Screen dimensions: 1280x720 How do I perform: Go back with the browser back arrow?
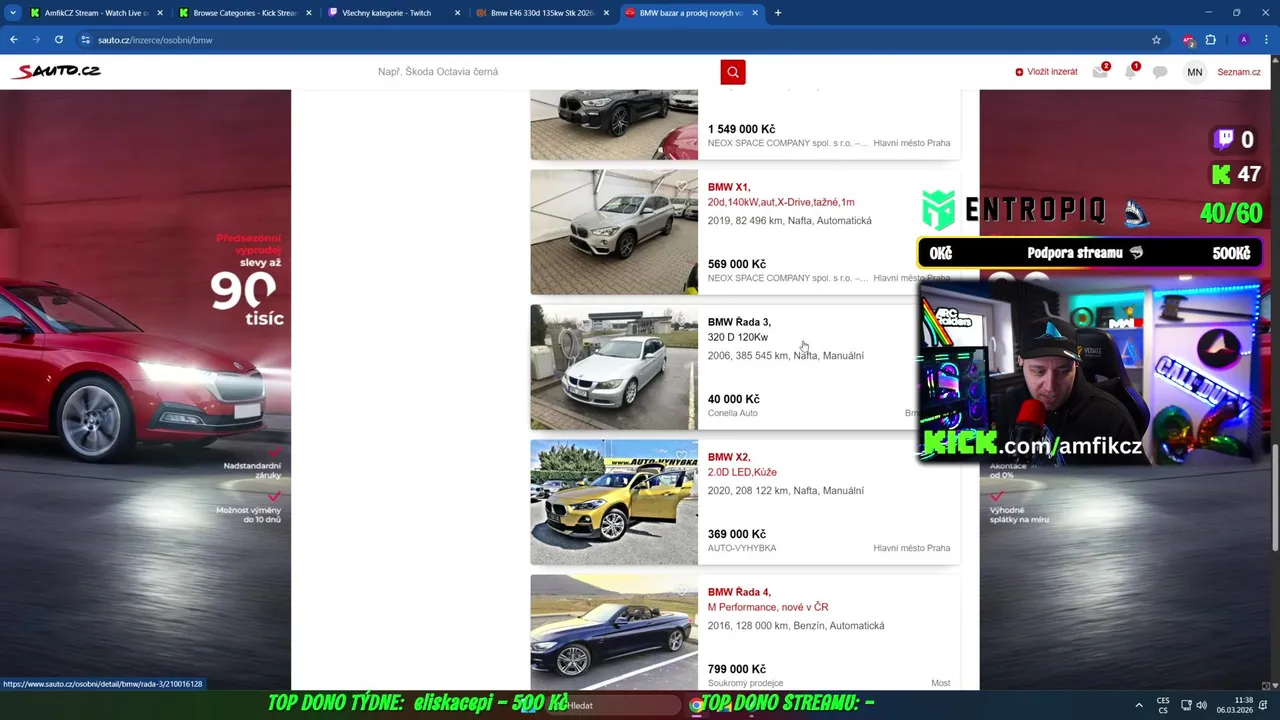click(x=14, y=40)
